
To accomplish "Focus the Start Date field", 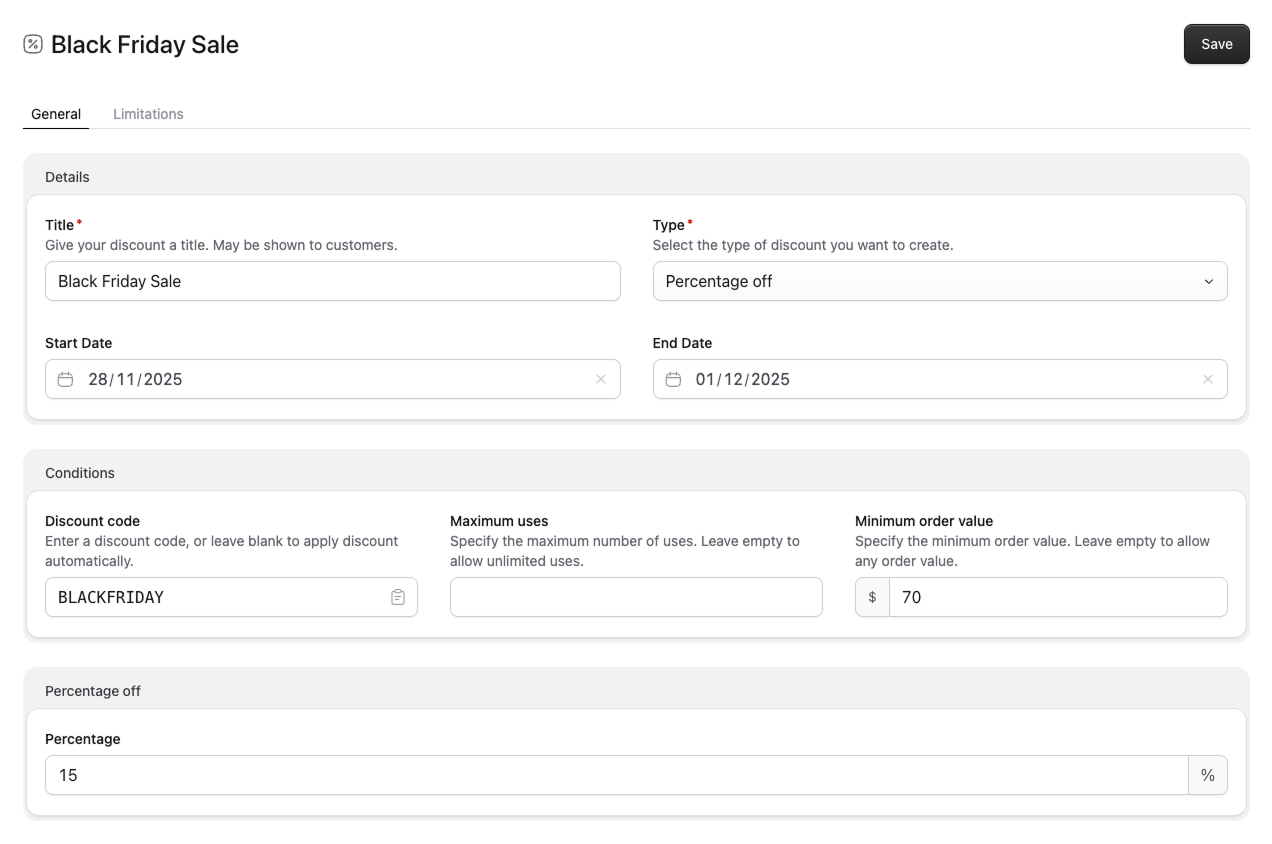I will click(x=333, y=379).
